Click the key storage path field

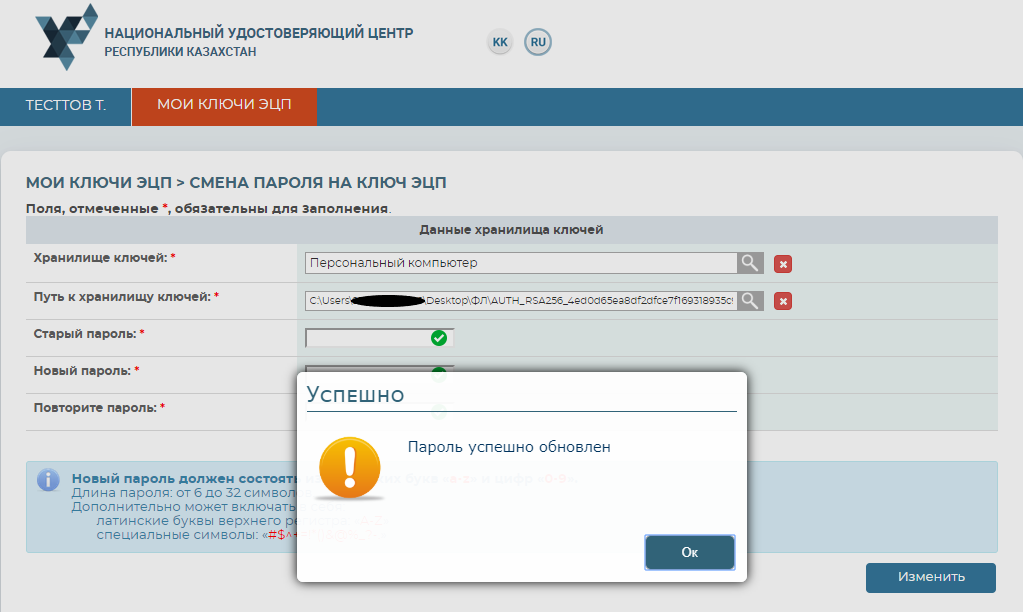coord(520,300)
